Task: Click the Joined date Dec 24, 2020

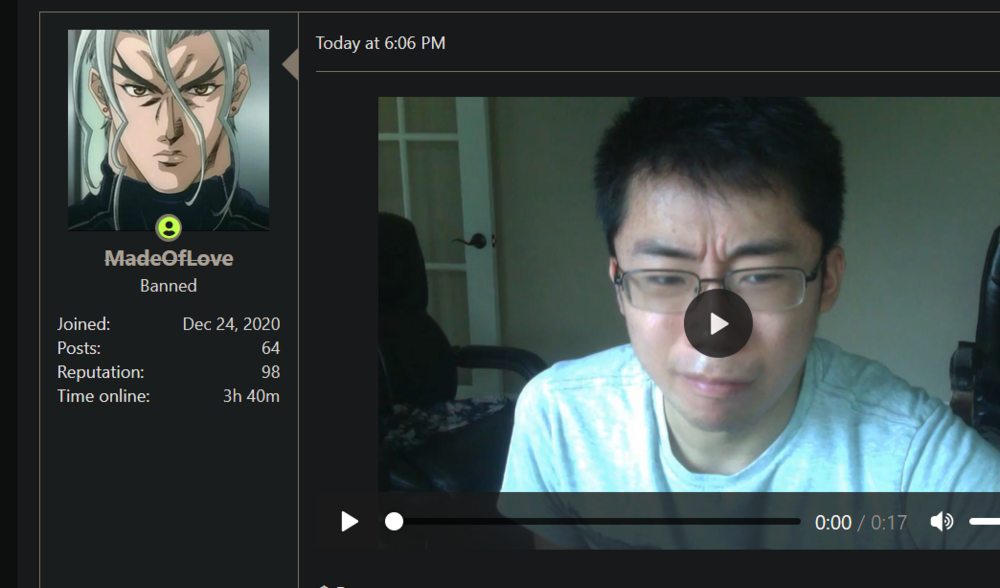Action: (x=231, y=324)
